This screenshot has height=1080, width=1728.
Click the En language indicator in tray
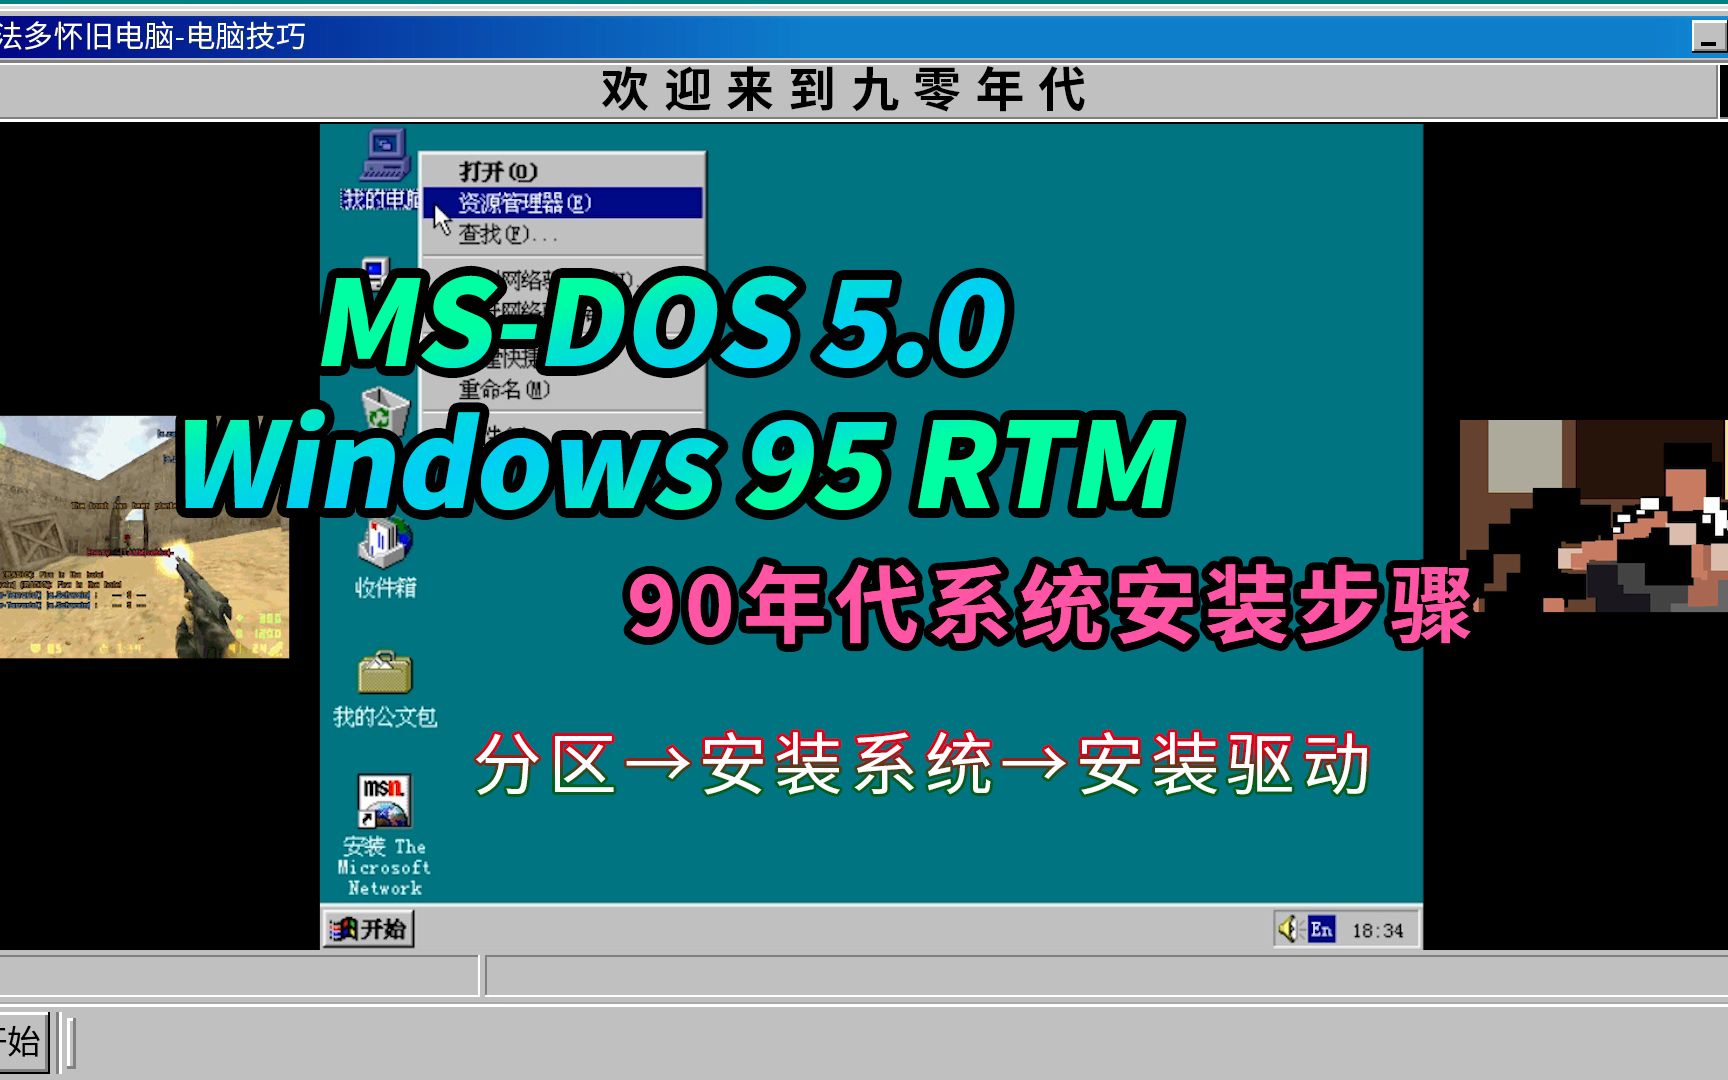point(1321,929)
